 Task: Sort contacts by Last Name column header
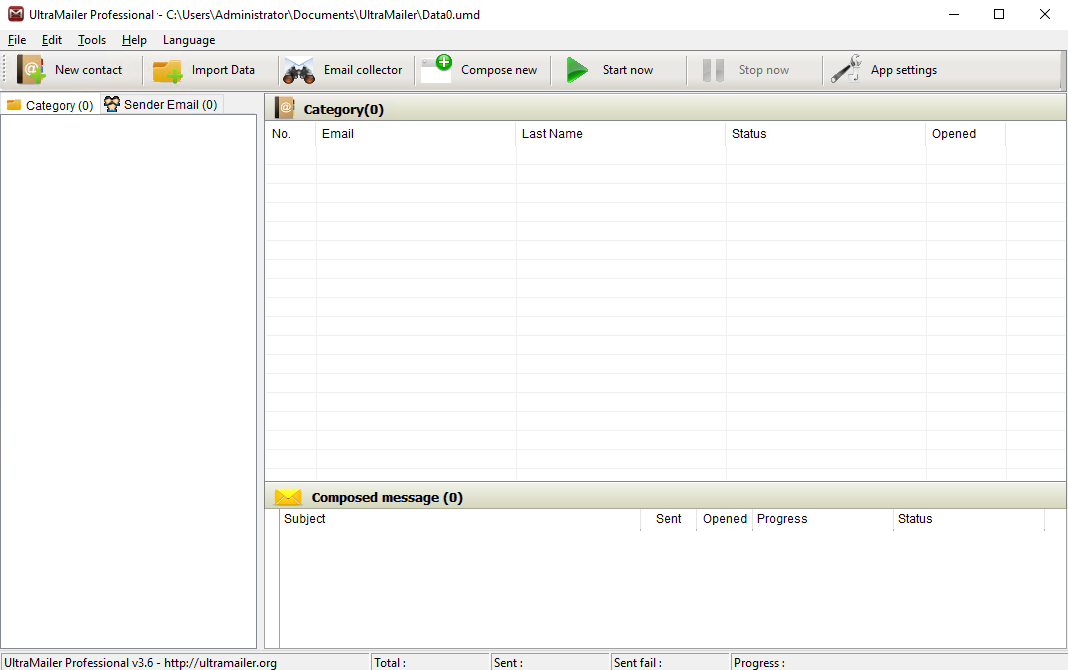(x=621, y=133)
